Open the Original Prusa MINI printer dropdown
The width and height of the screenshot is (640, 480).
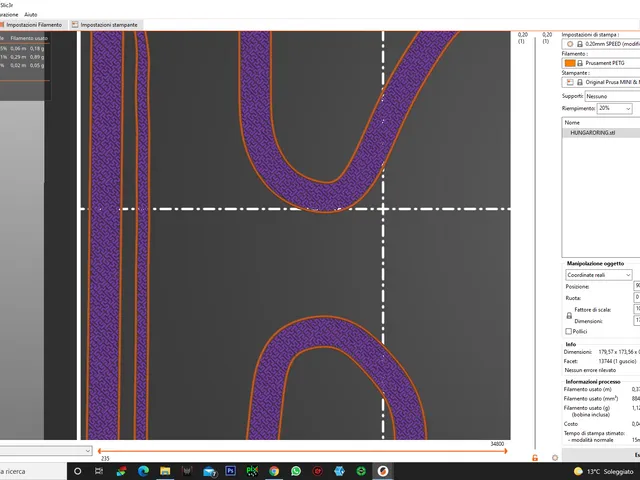601,82
